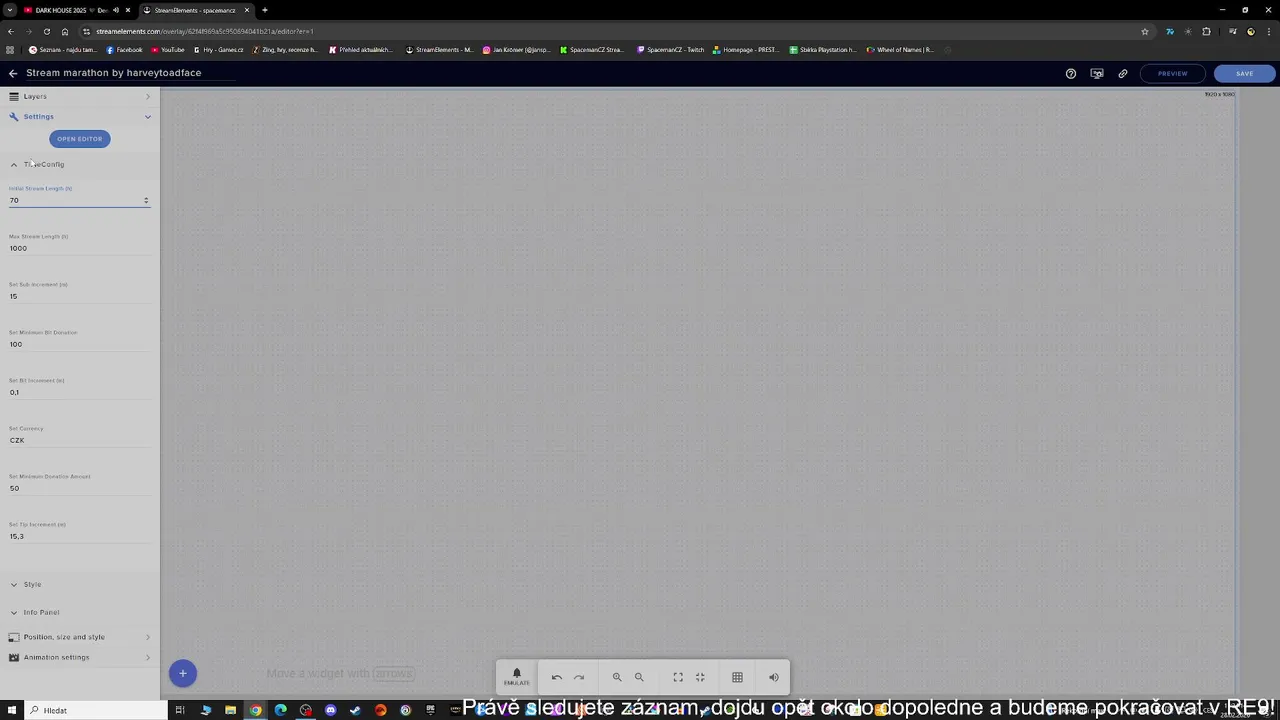The height and width of the screenshot is (720, 1280).
Task: Open the browser tab search dropdown
Action: (9, 10)
